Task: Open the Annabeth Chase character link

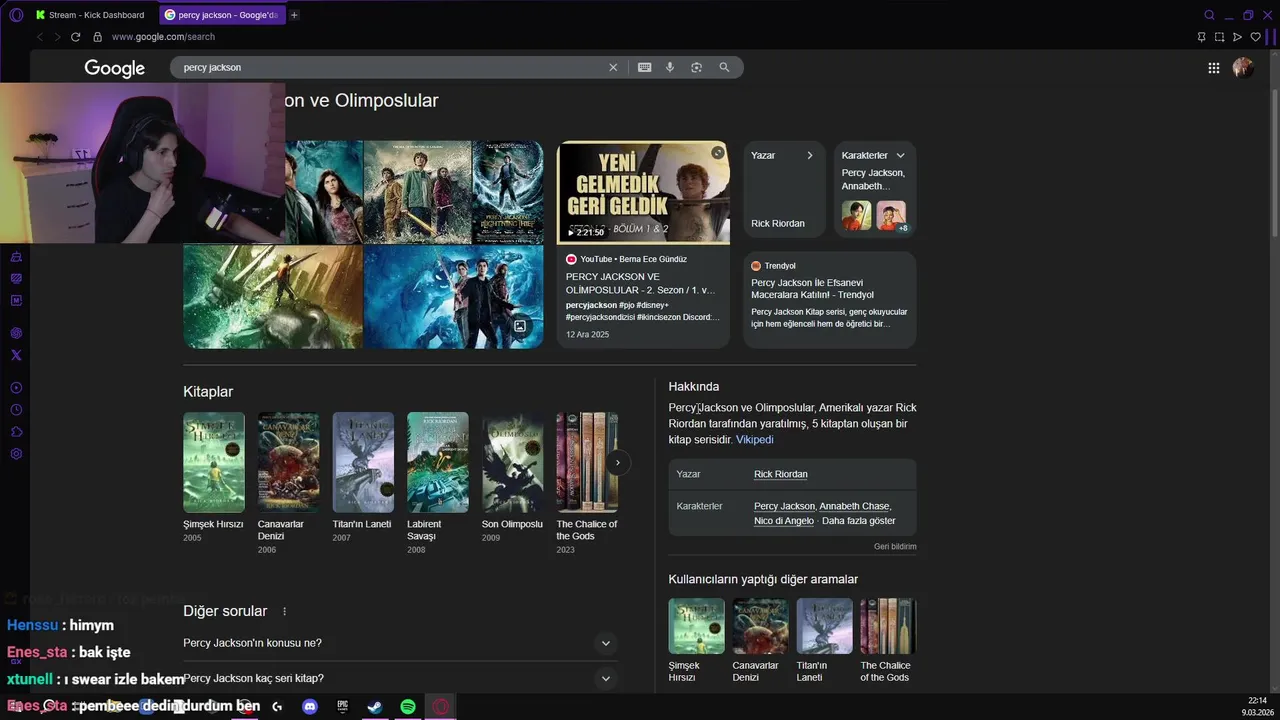Action: coord(854,506)
